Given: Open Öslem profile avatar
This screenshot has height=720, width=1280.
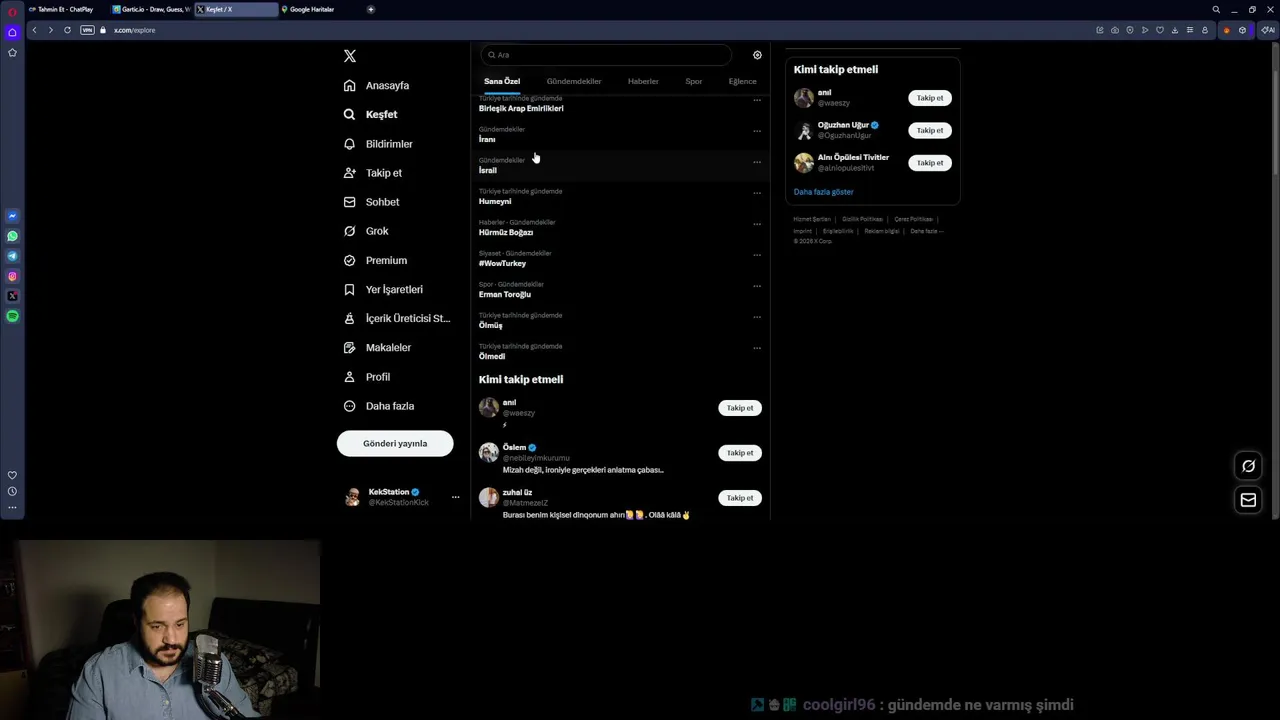Looking at the screenshot, I should pos(489,452).
